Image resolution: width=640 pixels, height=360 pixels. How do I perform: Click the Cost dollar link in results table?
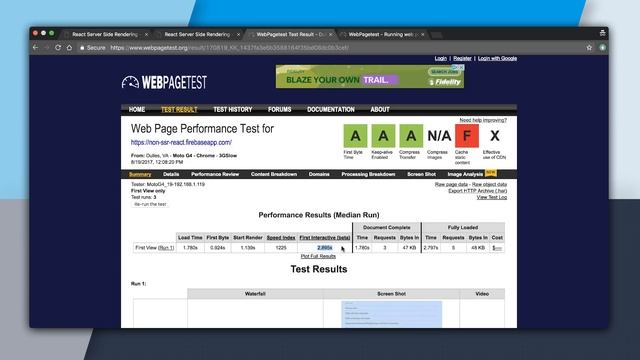click(x=497, y=248)
